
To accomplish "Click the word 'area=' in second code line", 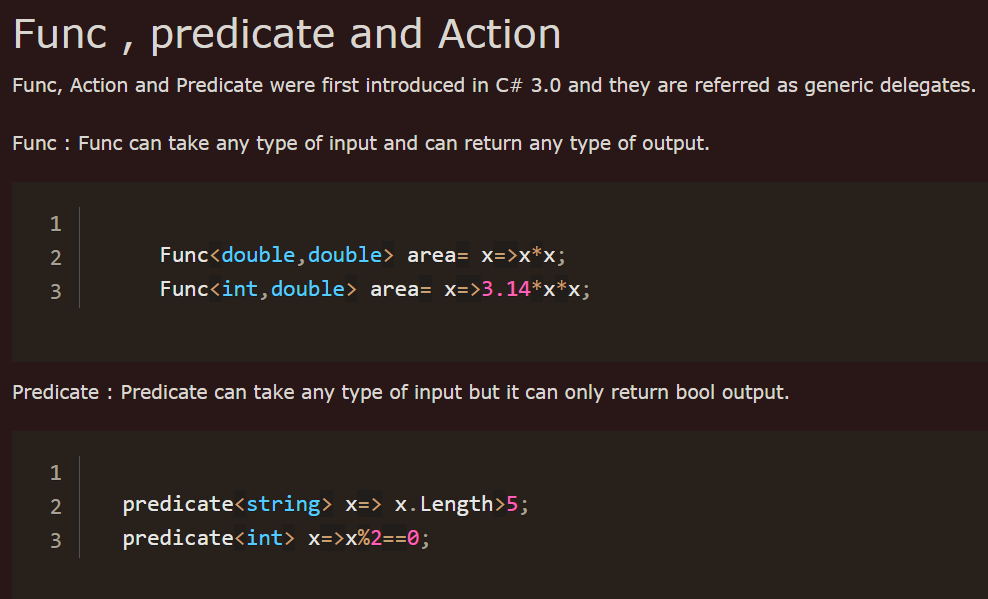I will pyautogui.click(x=438, y=255).
